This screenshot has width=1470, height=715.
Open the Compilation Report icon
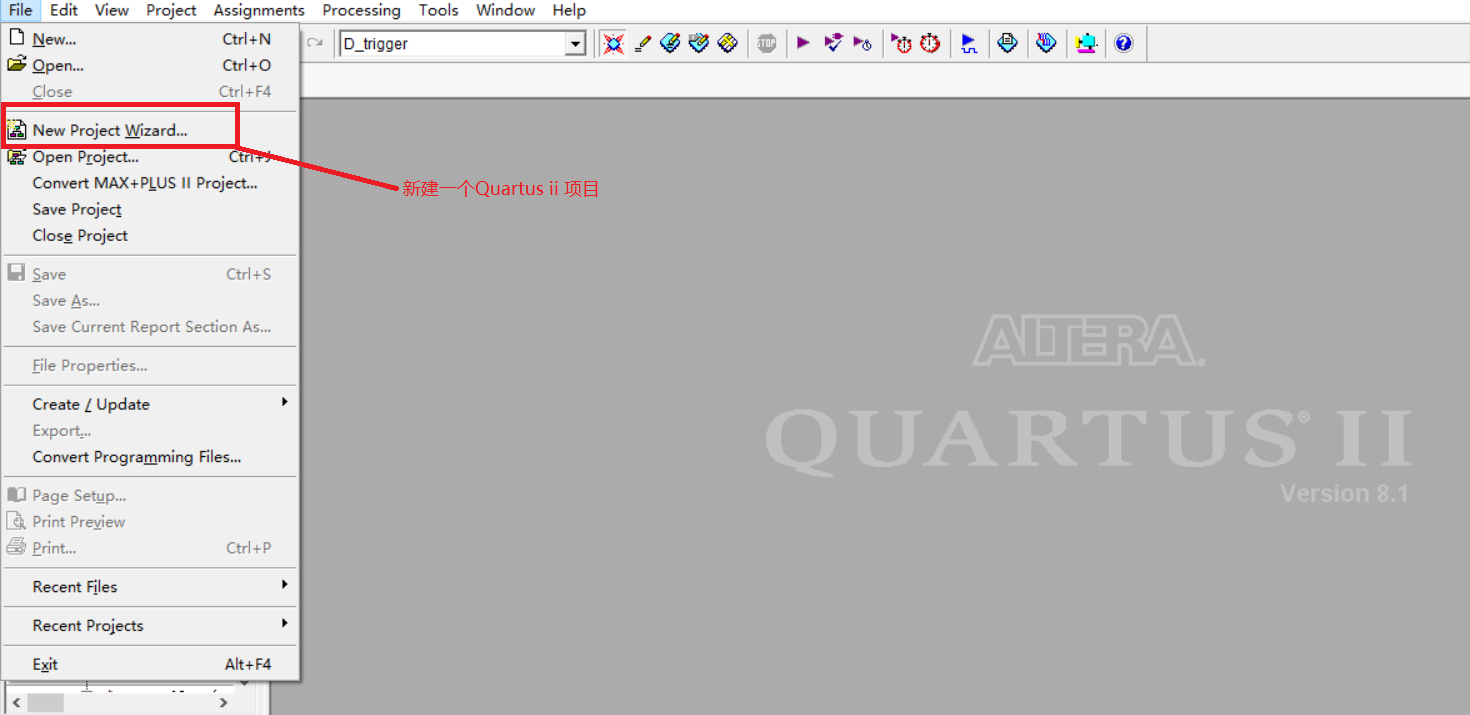pos(1007,42)
